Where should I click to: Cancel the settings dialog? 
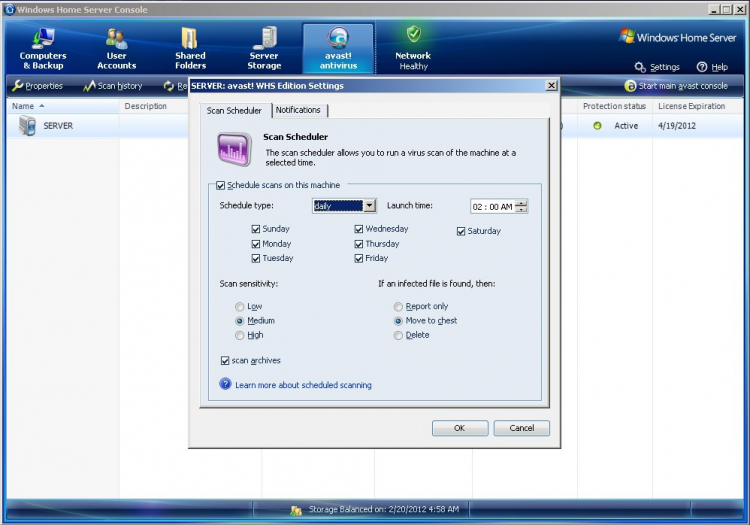[521, 428]
